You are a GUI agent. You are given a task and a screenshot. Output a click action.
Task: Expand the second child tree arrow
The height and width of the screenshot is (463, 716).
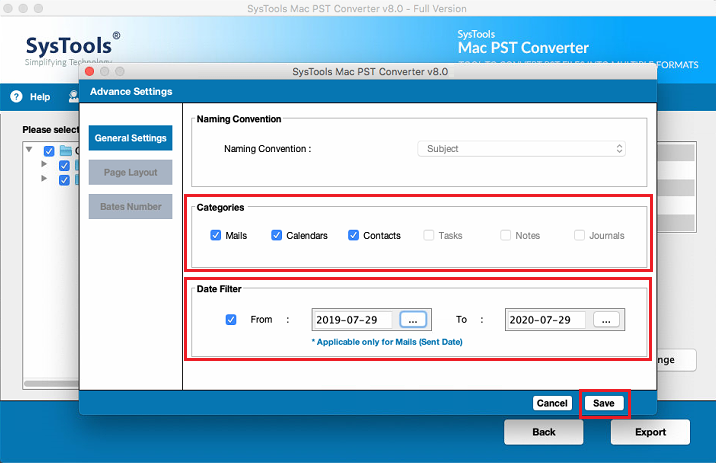[x=44, y=178]
